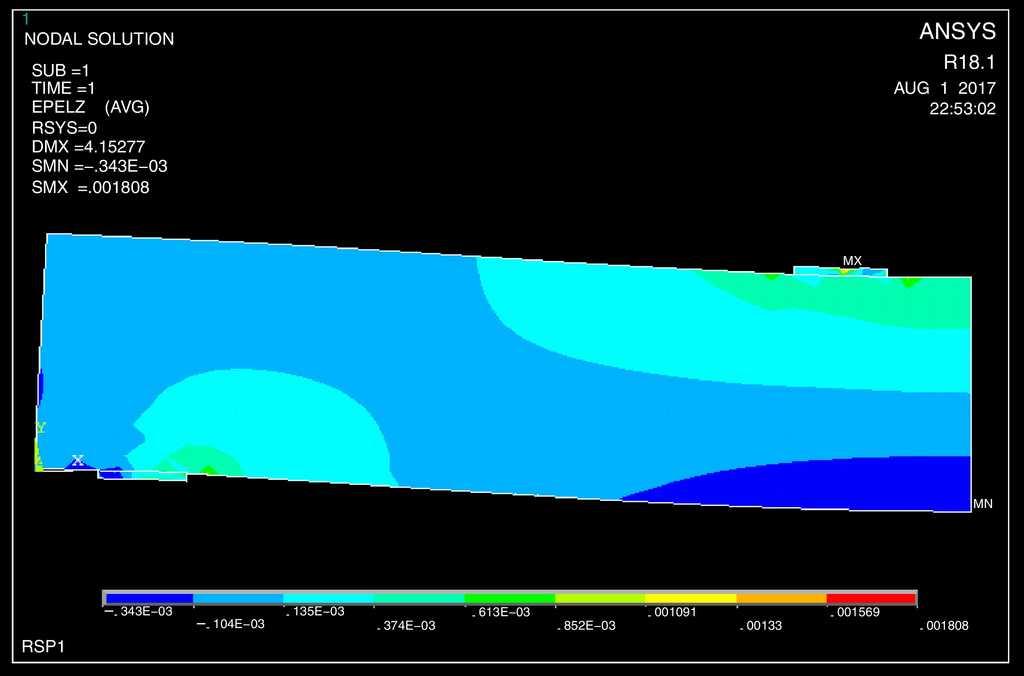The height and width of the screenshot is (676, 1024).
Task: Pick the yellow legend color band
Action: pos(690,598)
